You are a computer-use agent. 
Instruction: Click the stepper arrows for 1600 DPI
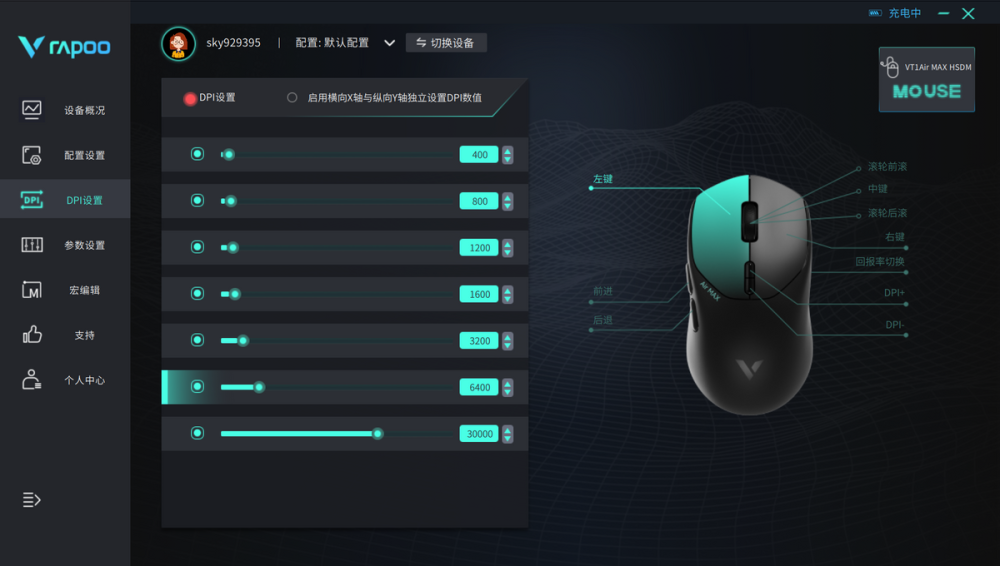click(508, 294)
